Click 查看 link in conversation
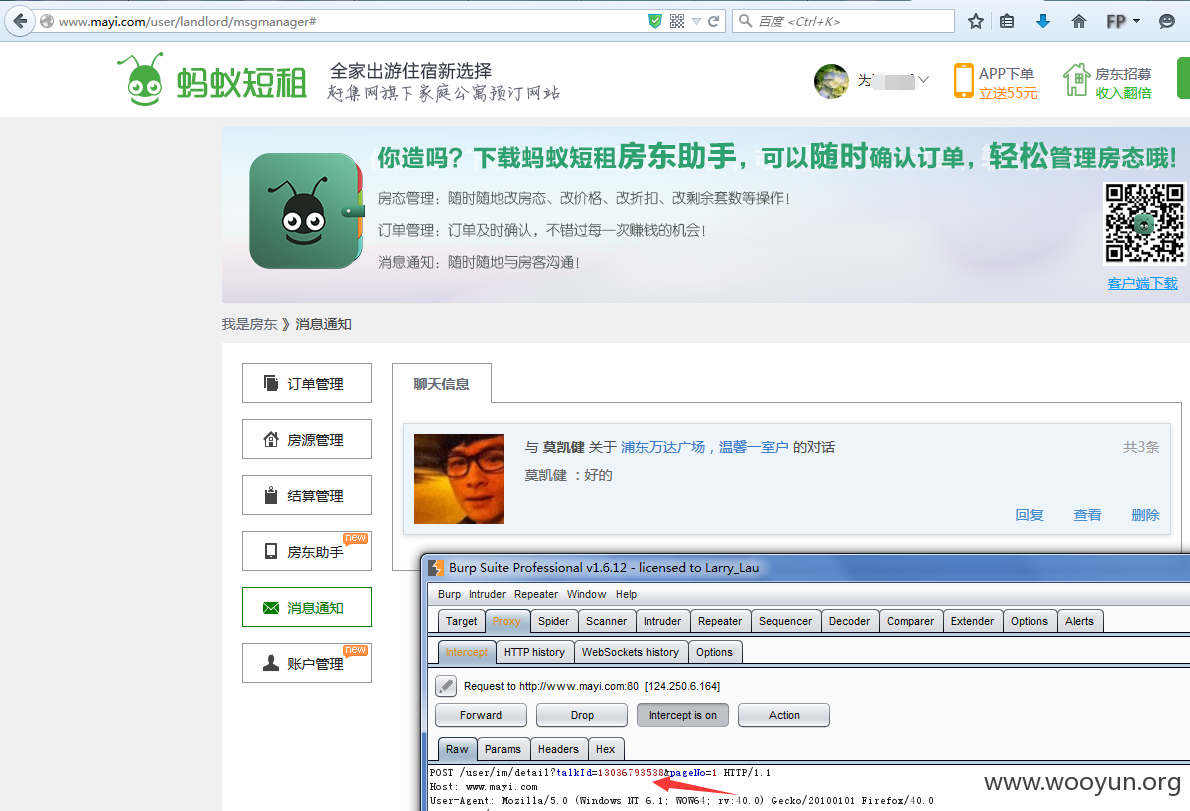Image resolution: width=1190 pixels, height=811 pixels. (x=1087, y=515)
